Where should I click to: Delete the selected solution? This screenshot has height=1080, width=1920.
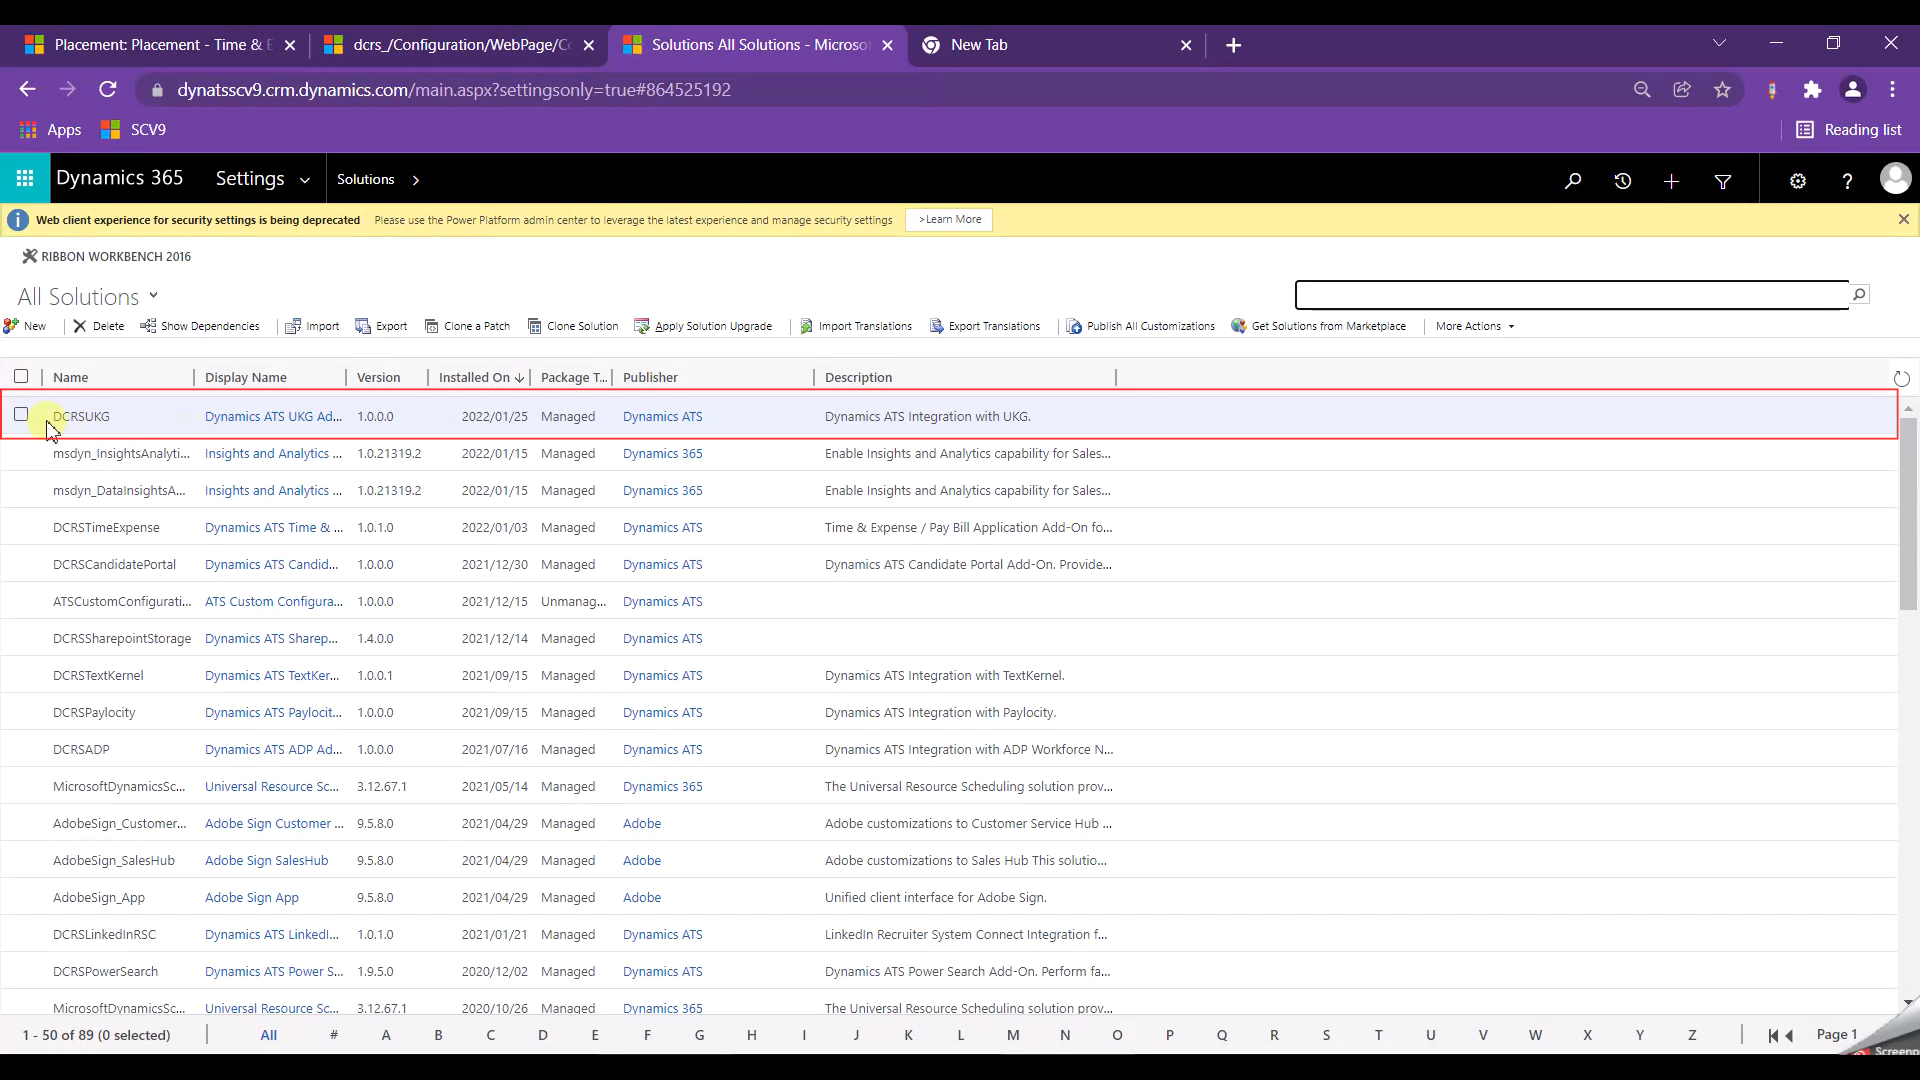[98, 326]
